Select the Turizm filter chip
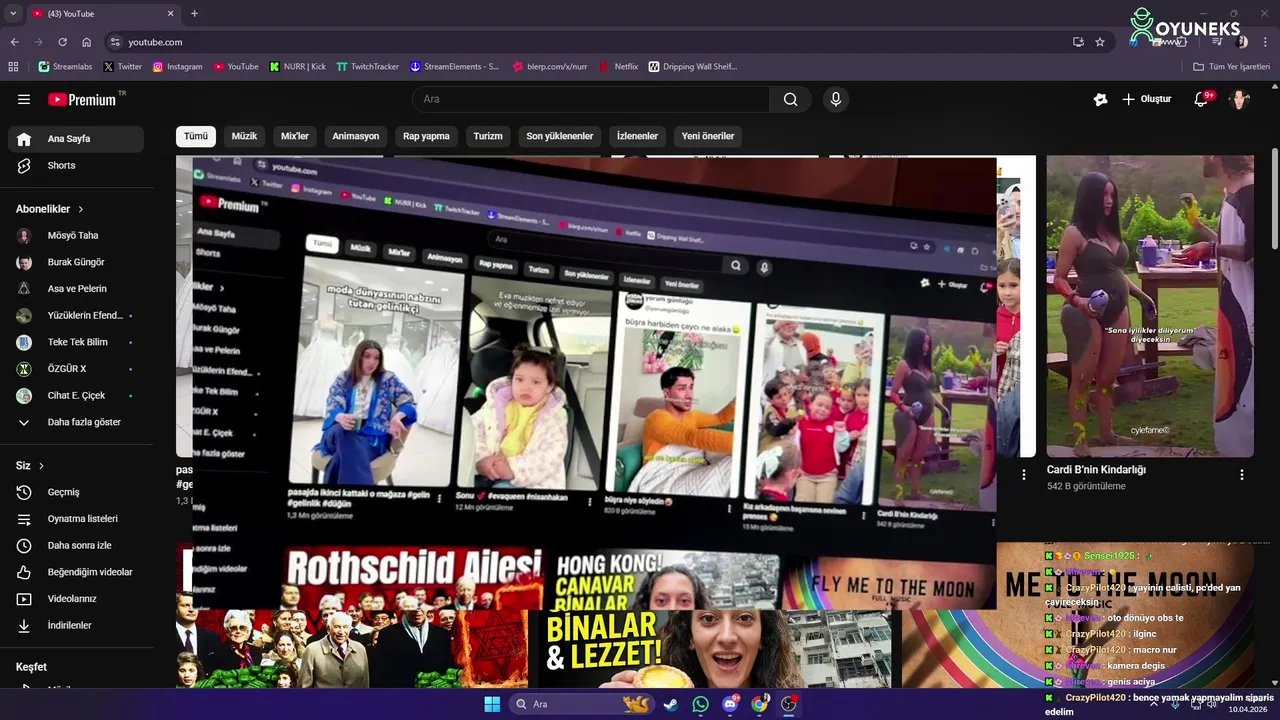Image resolution: width=1280 pixels, height=720 pixels. point(488,136)
